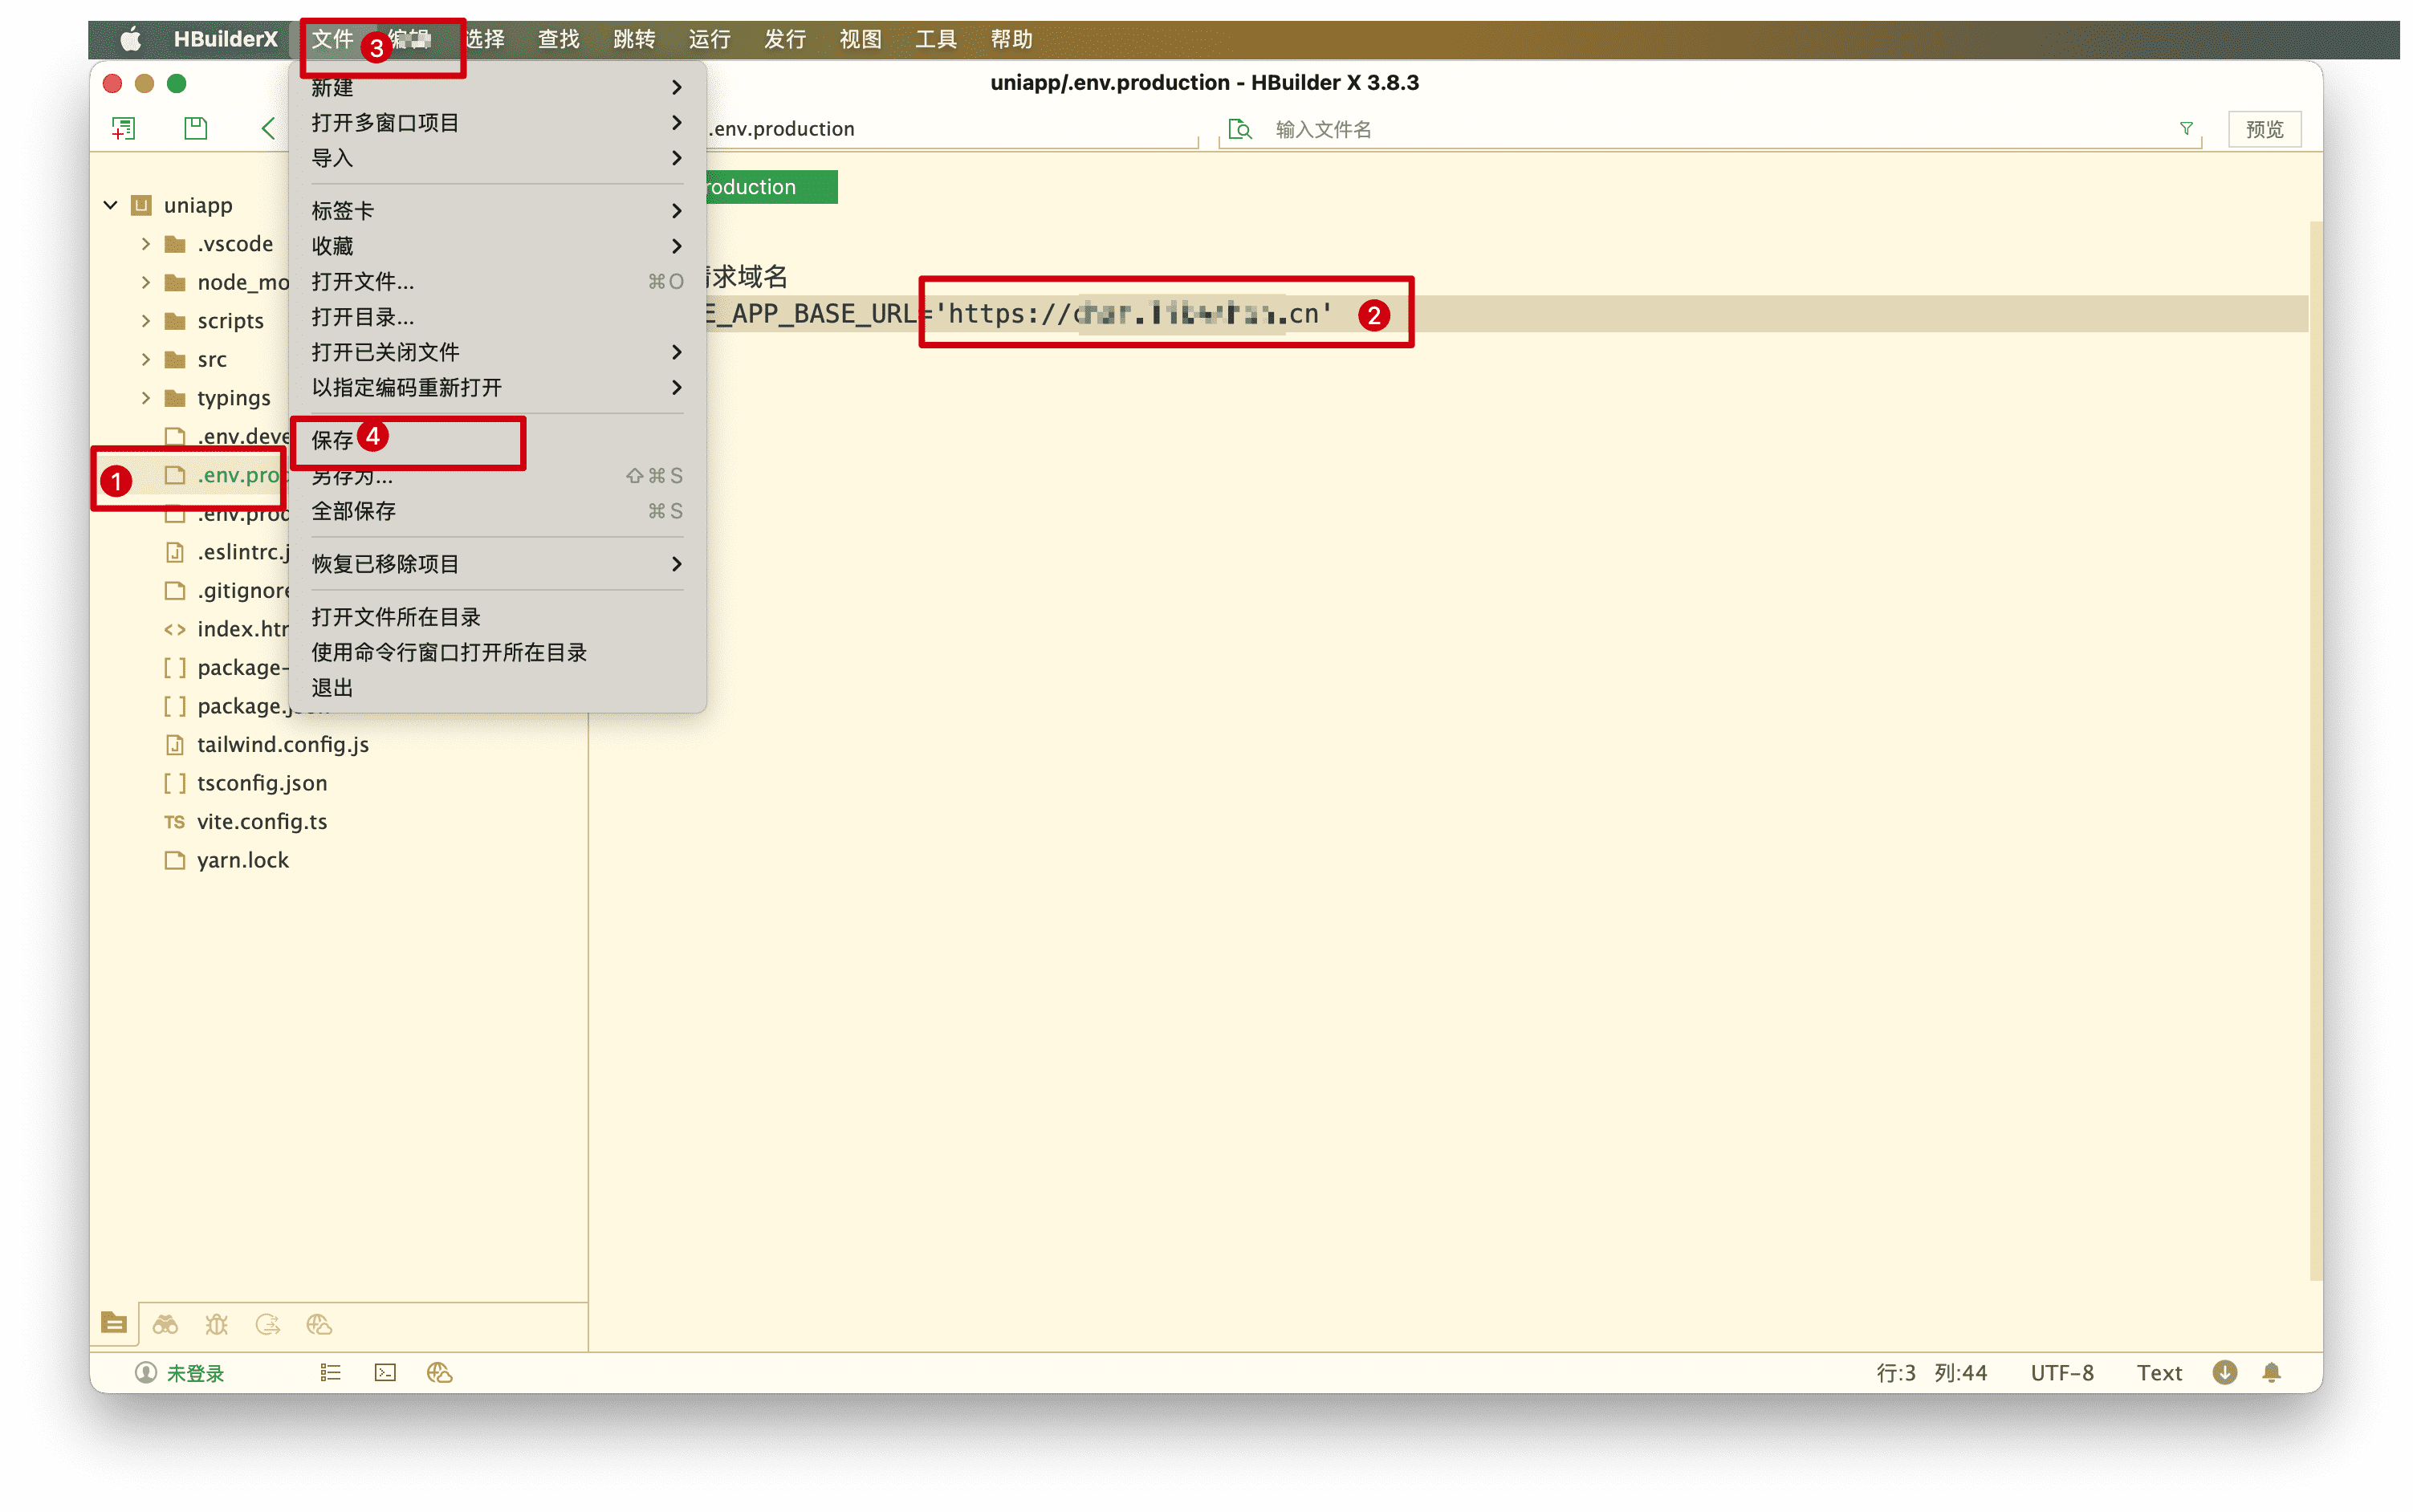Open 打开多窗口项目 submenu entry
The width and height of the screenshot is (2413, 1512).
tap(497, 123)
